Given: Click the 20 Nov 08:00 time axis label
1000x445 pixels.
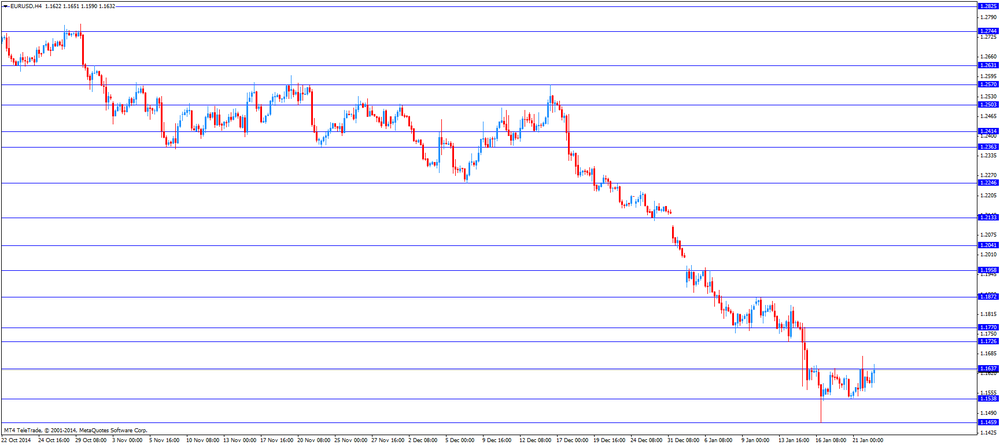Looking at the screenshot, I should (x=312, y=440).
